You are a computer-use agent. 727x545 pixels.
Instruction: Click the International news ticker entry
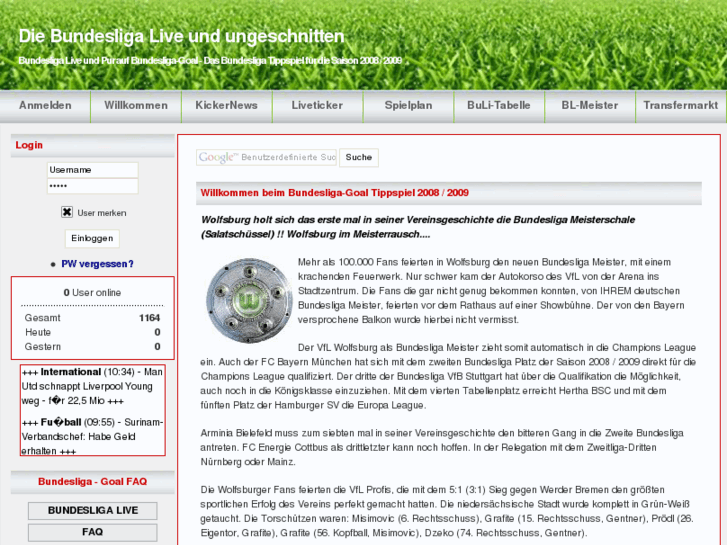point(92,386)
